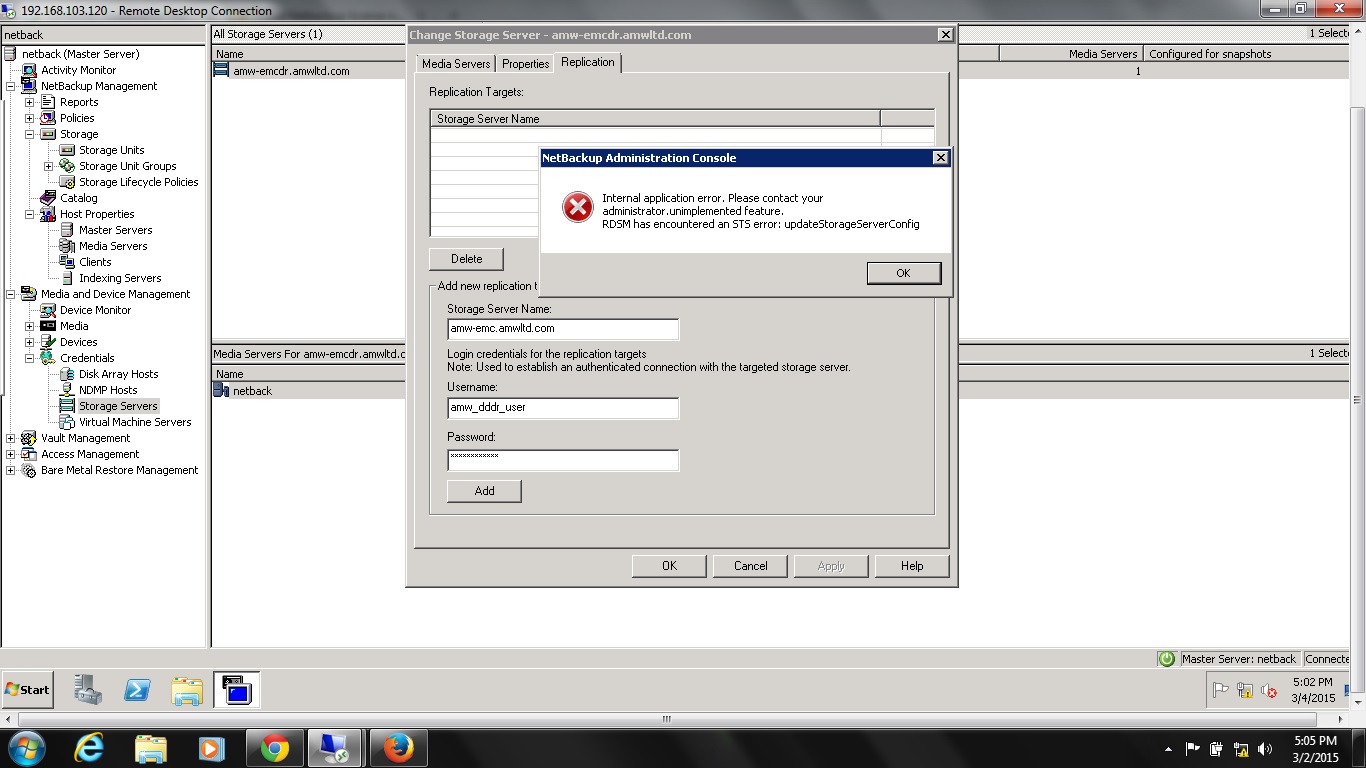
Task: Click the Delete replication target button
Action: point(466,258)
